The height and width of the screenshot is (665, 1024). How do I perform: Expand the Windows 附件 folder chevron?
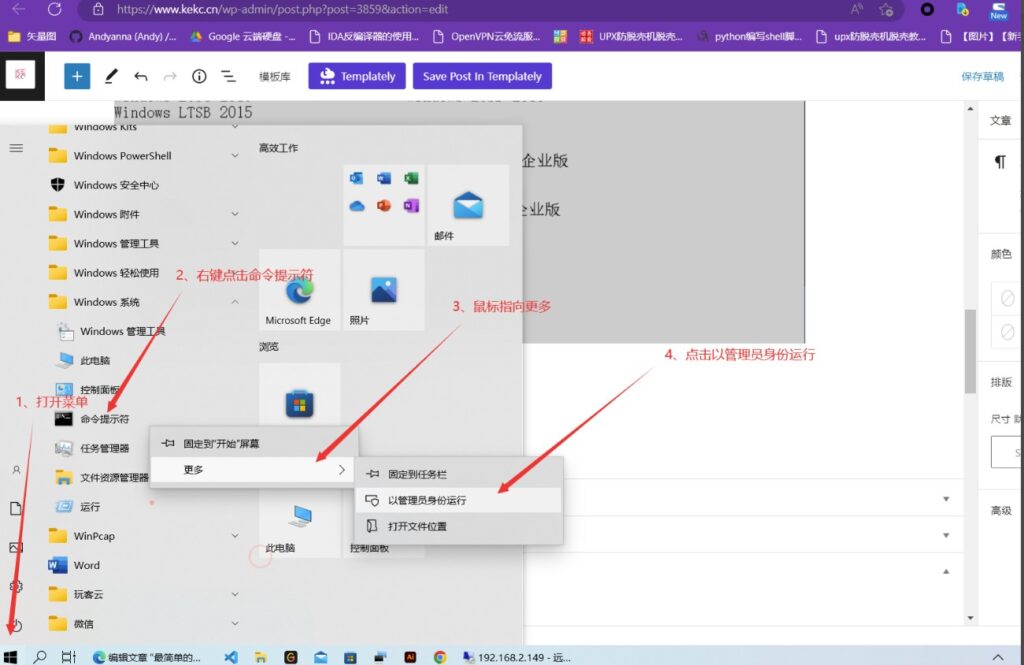point(233,214)
